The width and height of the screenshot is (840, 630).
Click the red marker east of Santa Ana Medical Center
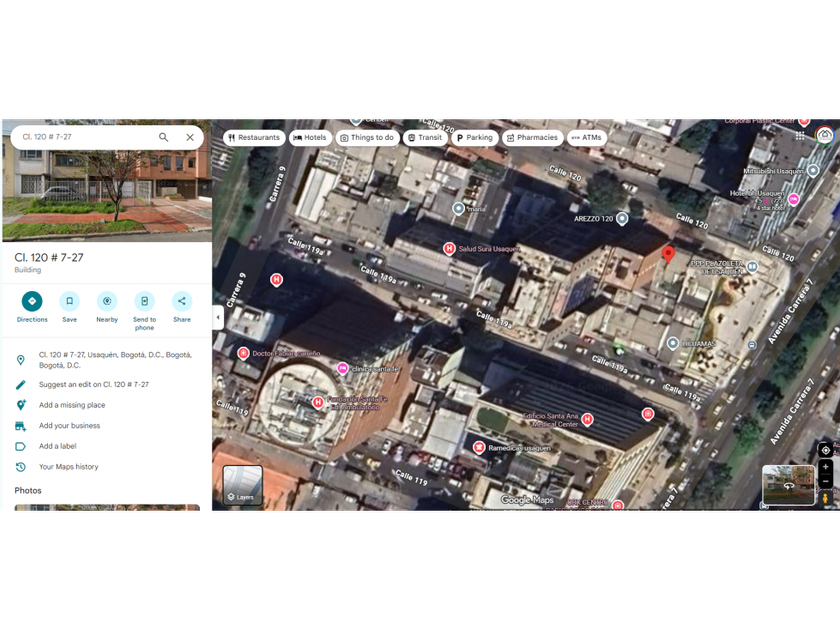click(648, 414)
